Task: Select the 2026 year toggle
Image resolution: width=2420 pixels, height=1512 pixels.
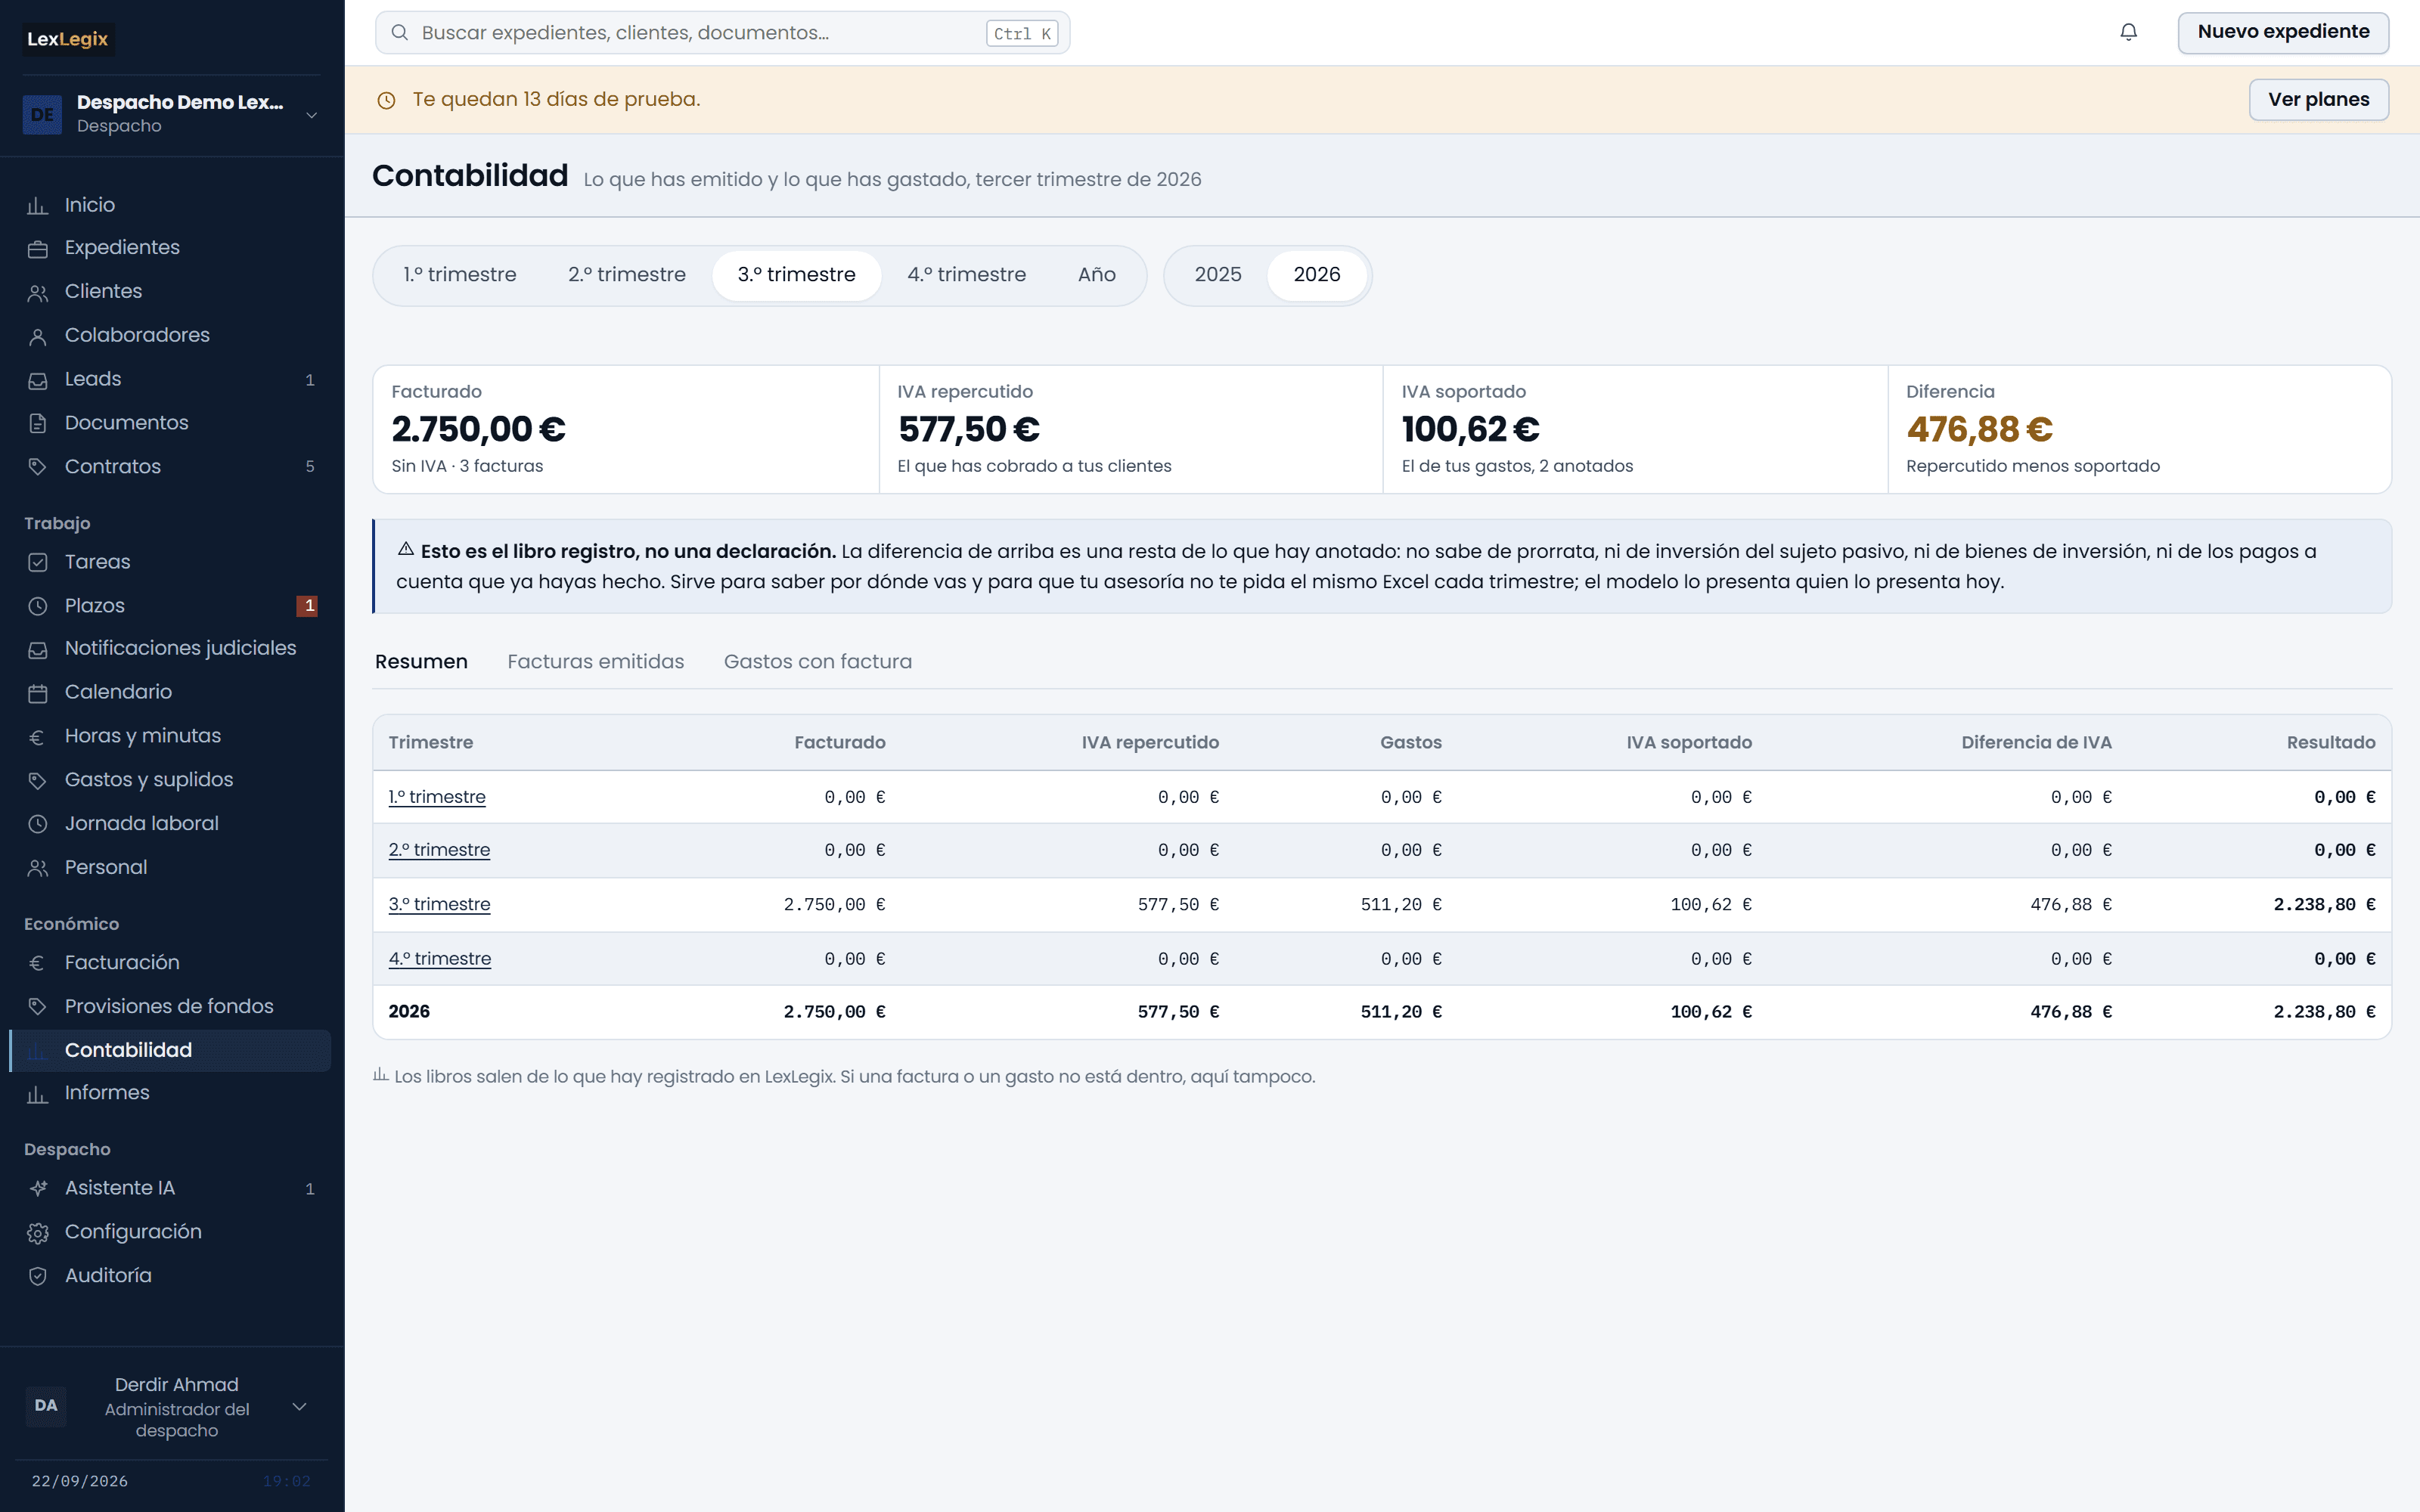Action: pos(1316,275)
